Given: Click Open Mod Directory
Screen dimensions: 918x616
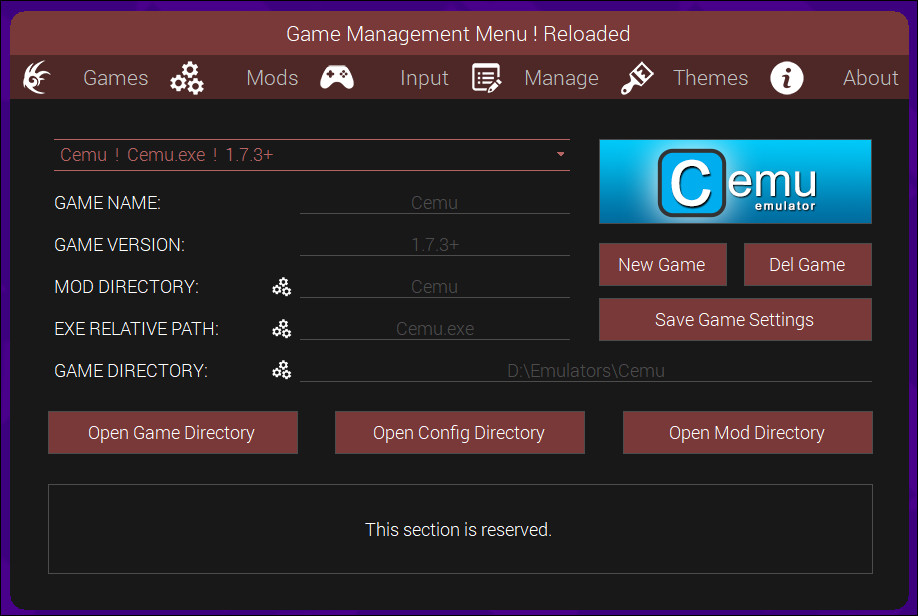Looking at the screenshot, I should 748,433.
